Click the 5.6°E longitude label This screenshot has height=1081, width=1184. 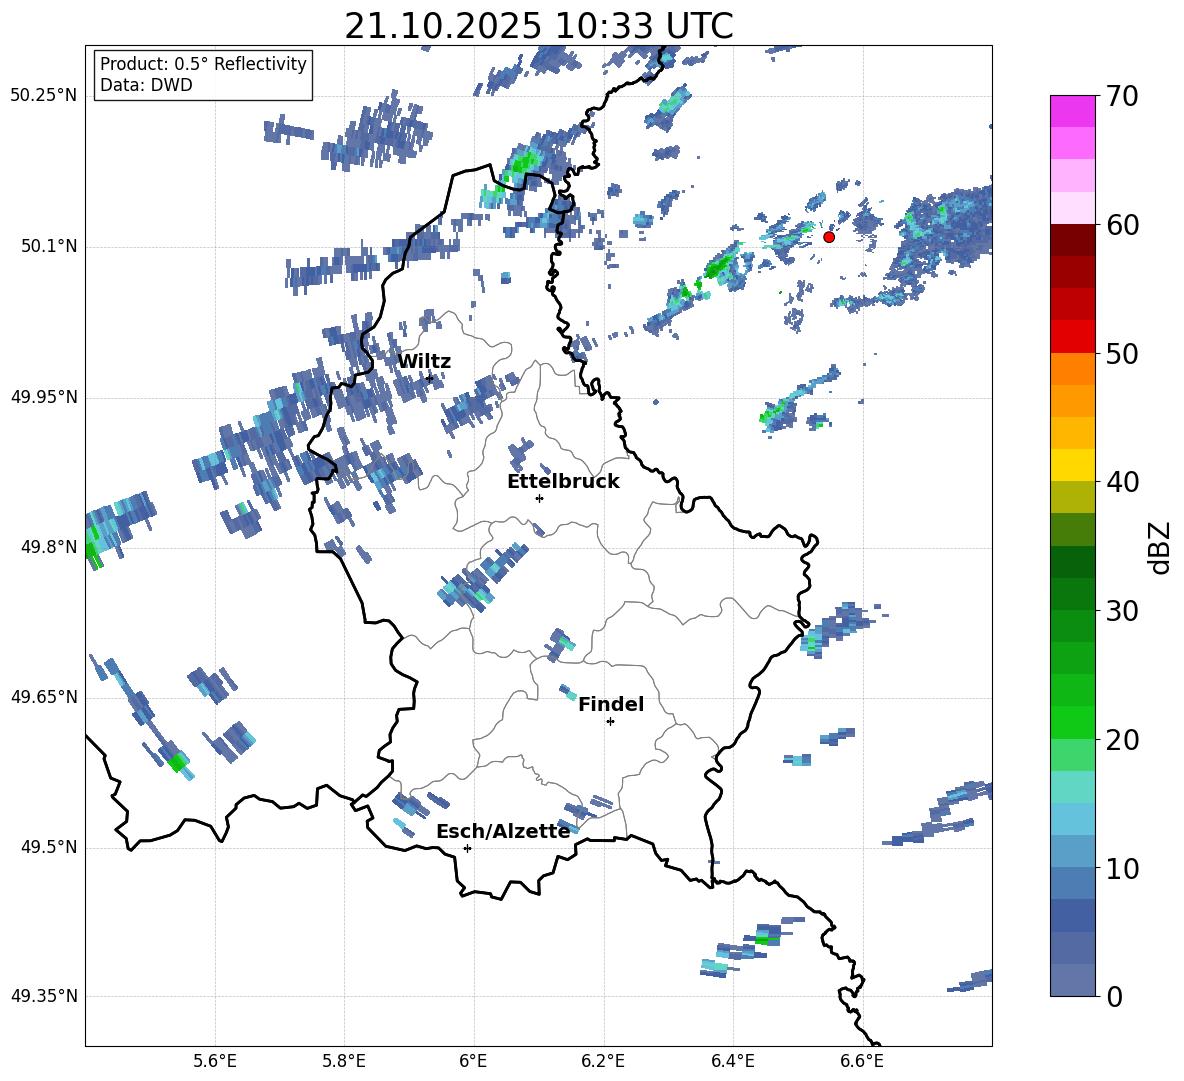pyautogui.click(x=214, y=1061)
